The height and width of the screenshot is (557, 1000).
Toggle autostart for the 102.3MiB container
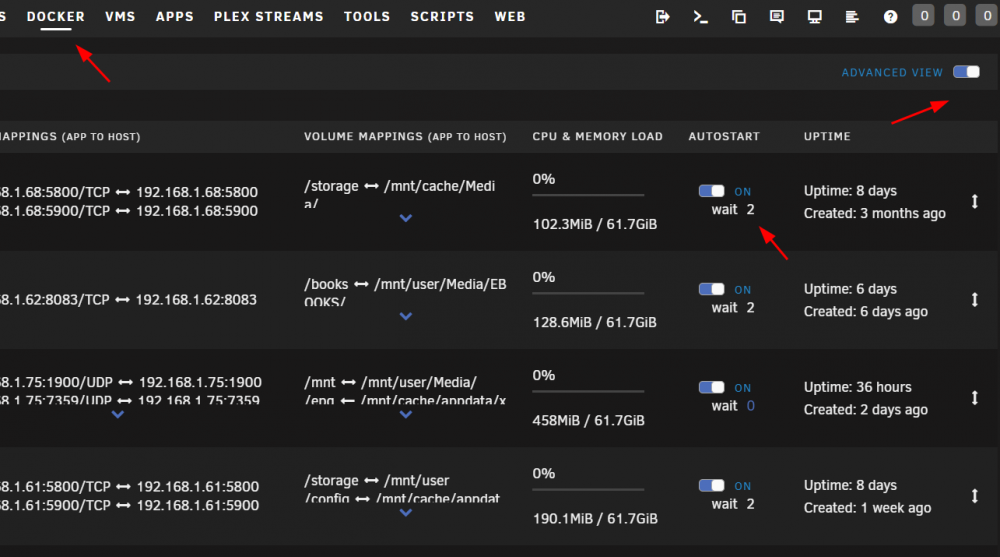point(711,191)
